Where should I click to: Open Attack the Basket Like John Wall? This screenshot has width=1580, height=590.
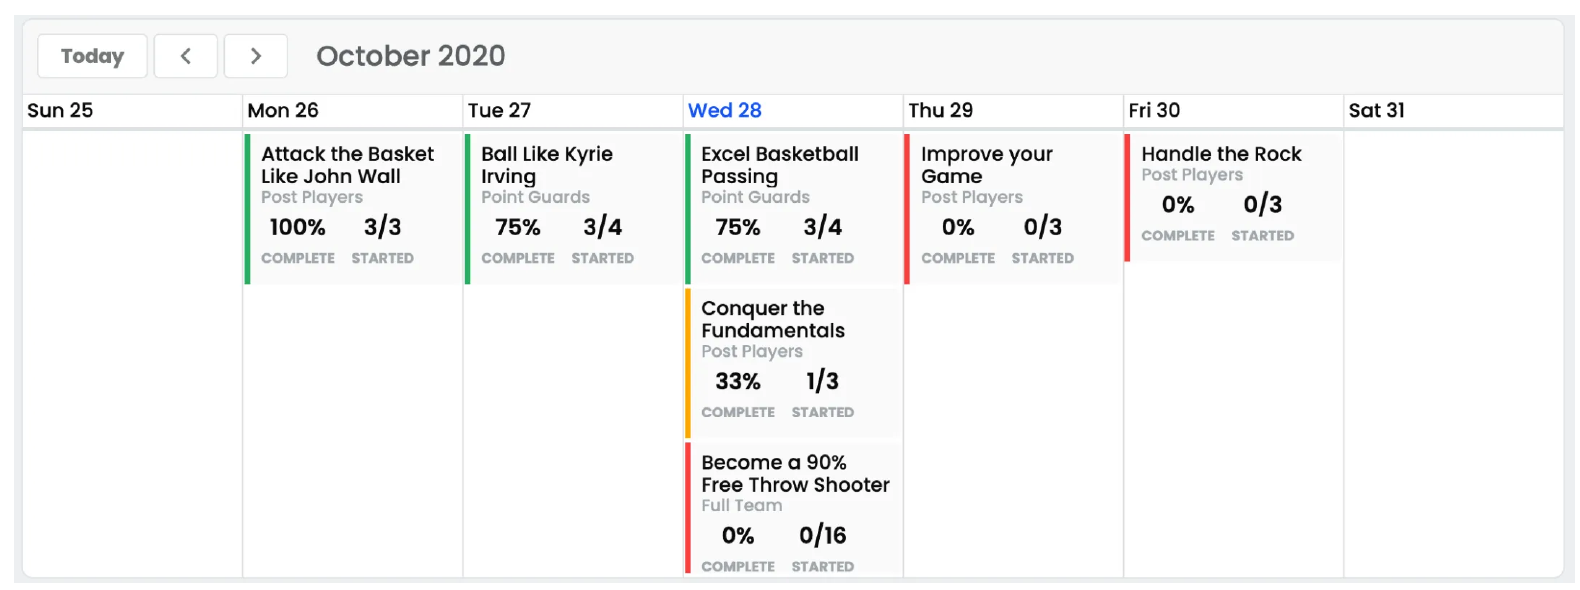point(347,165)
